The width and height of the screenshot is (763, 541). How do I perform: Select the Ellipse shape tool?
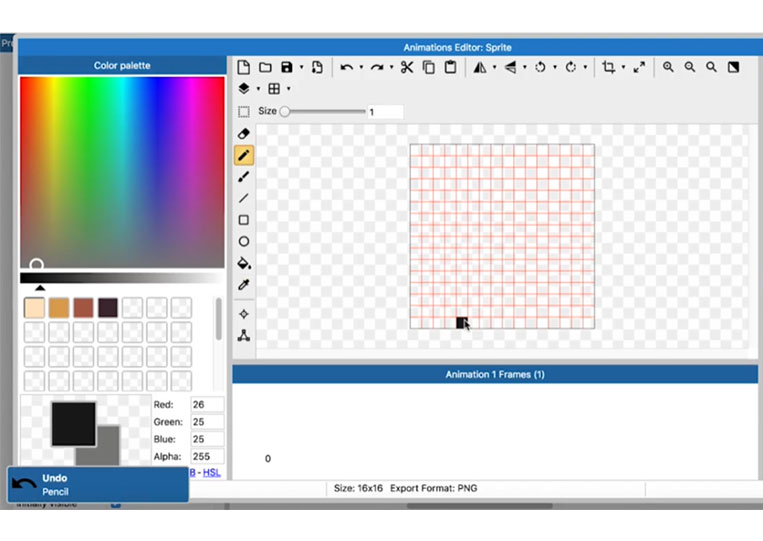point(244,241)
